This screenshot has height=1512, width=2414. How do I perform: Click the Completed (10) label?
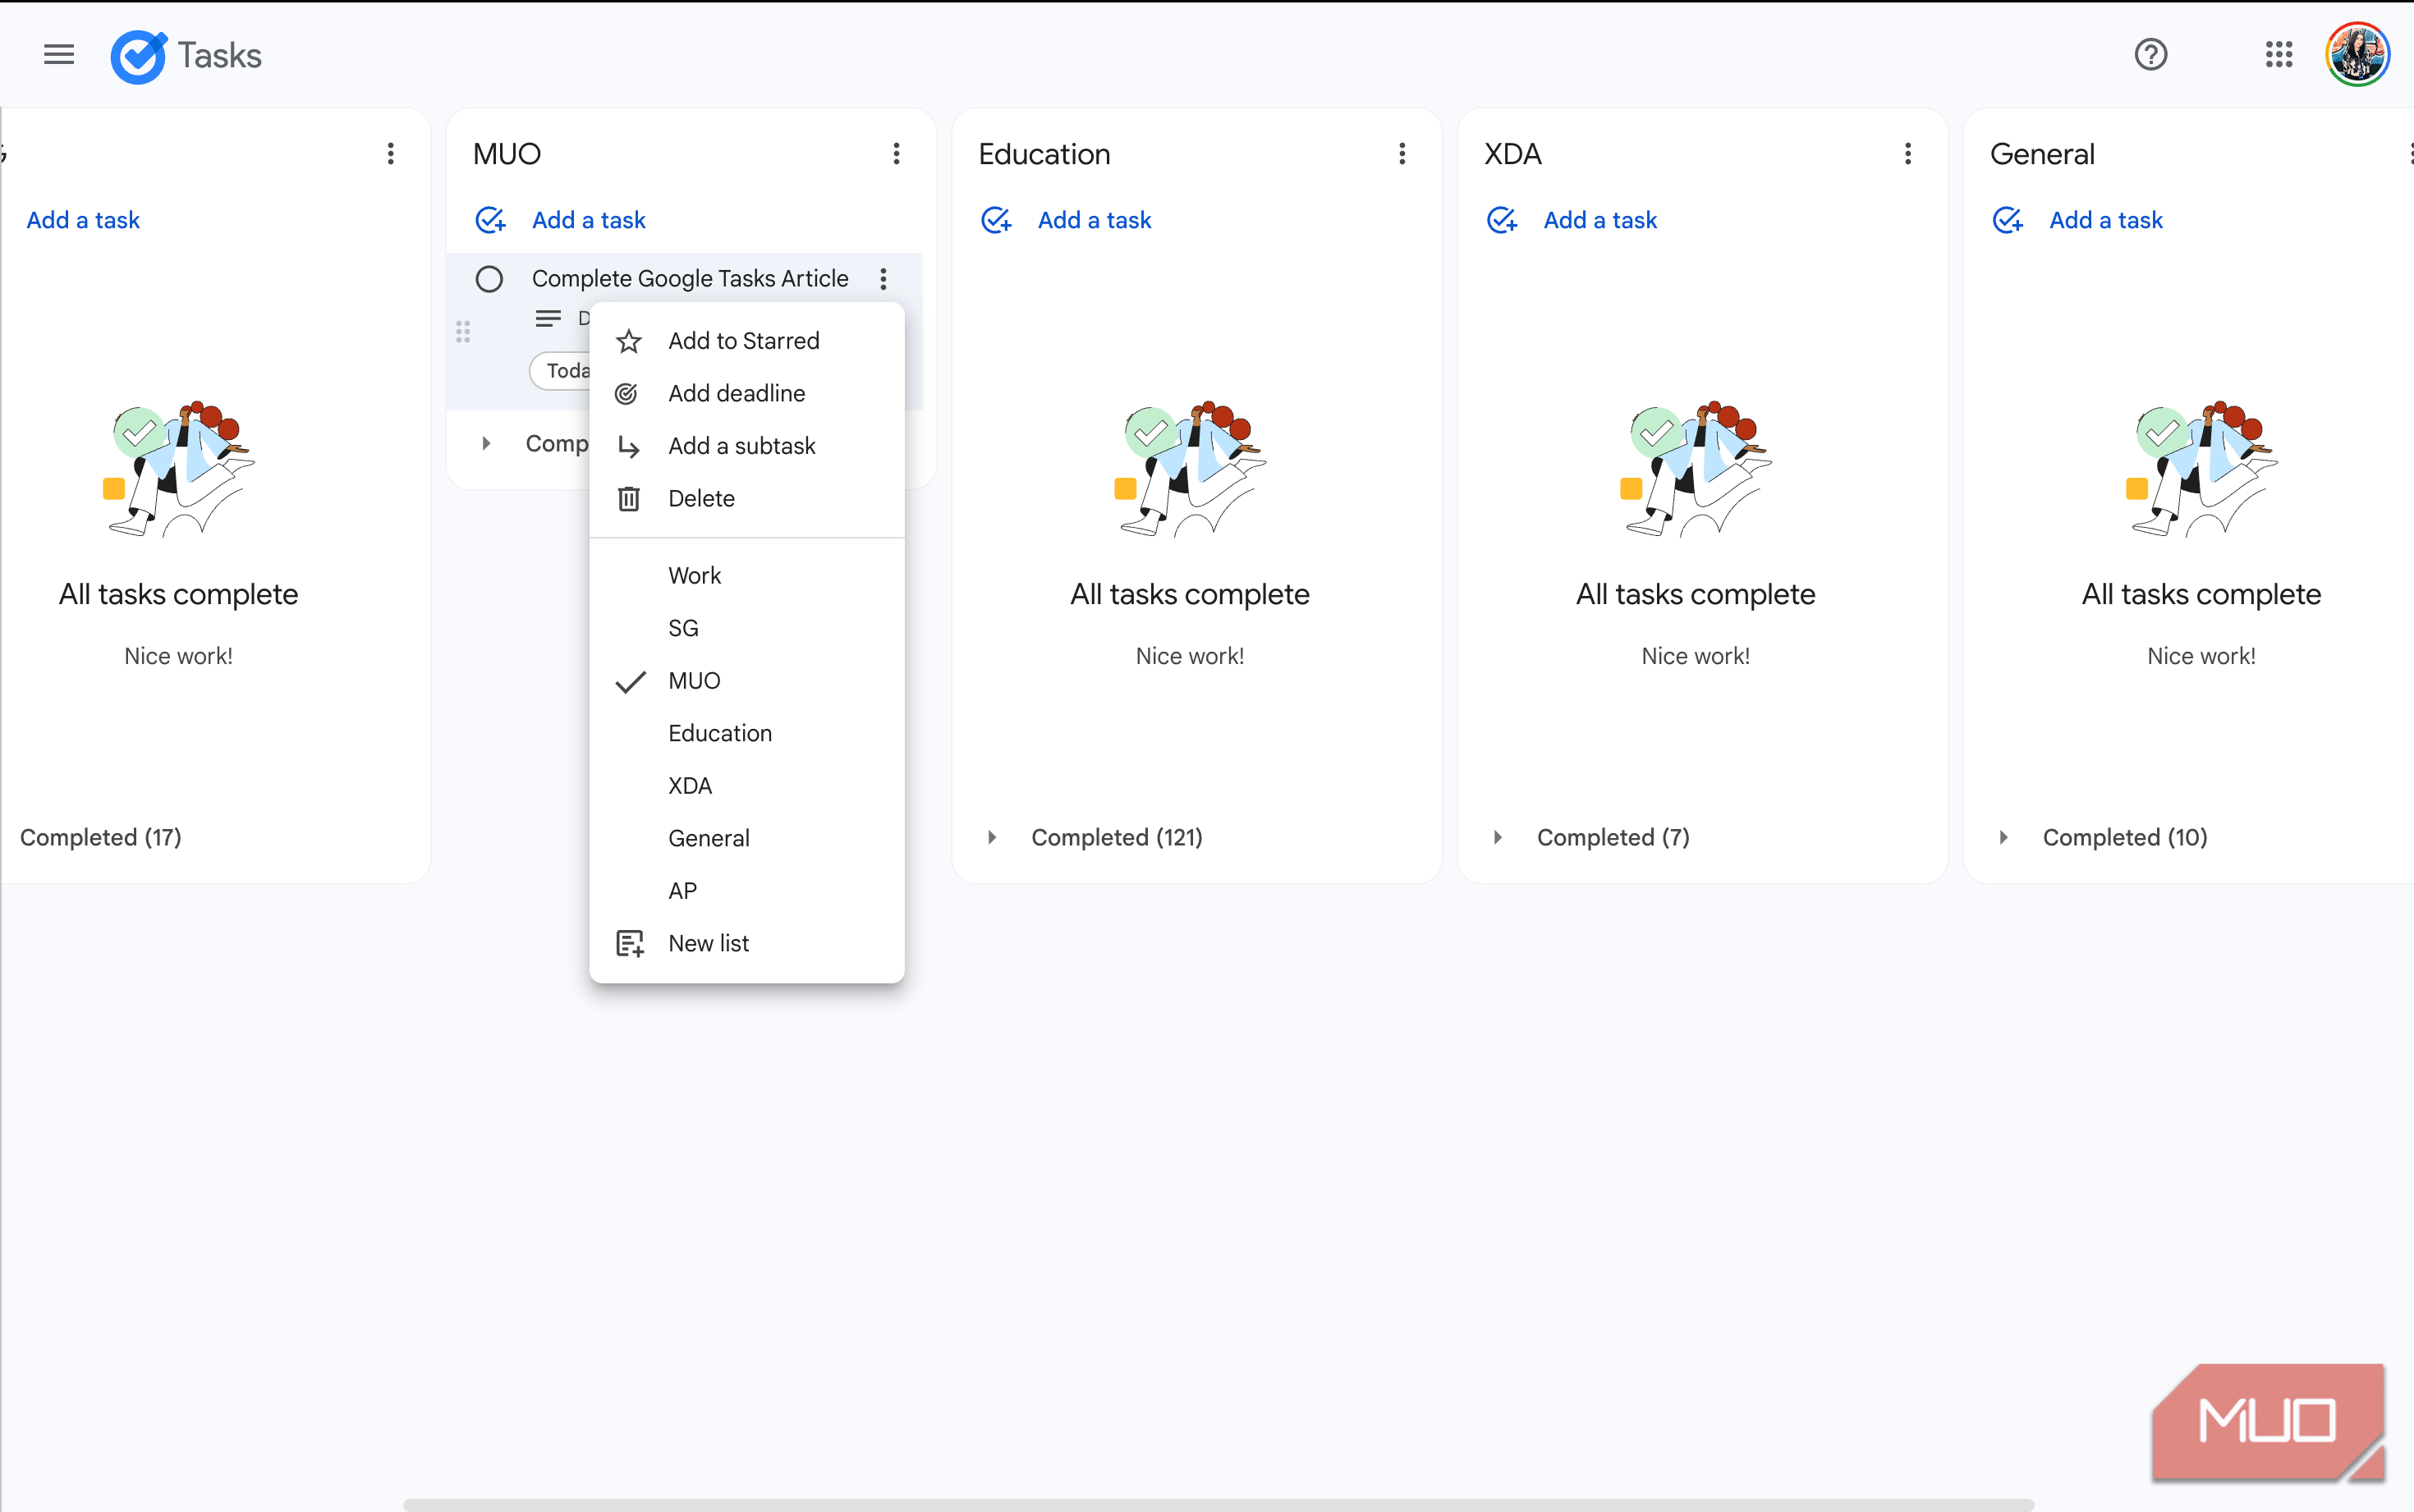point(2125,837)
